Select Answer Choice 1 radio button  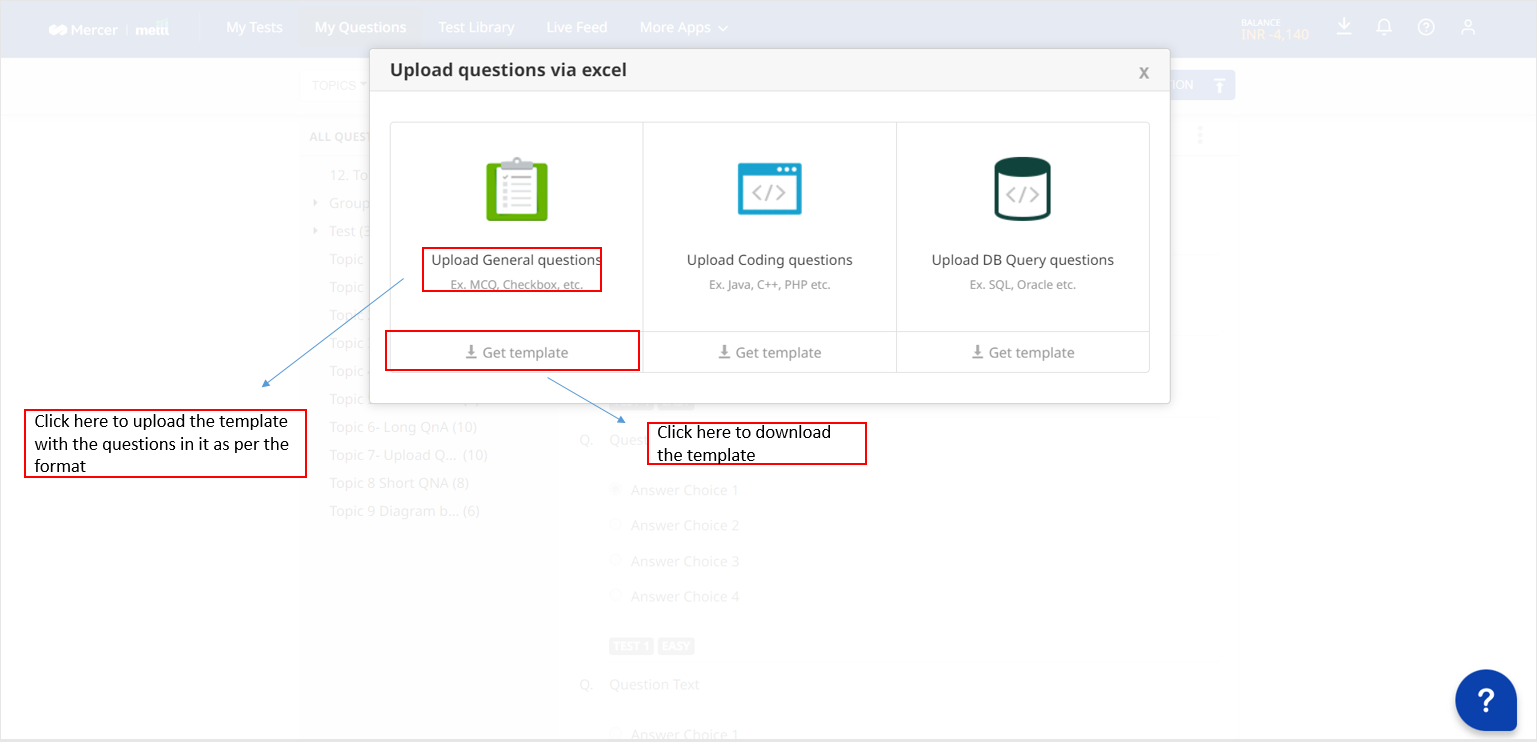pyautogui.click(x=617, y=490)
